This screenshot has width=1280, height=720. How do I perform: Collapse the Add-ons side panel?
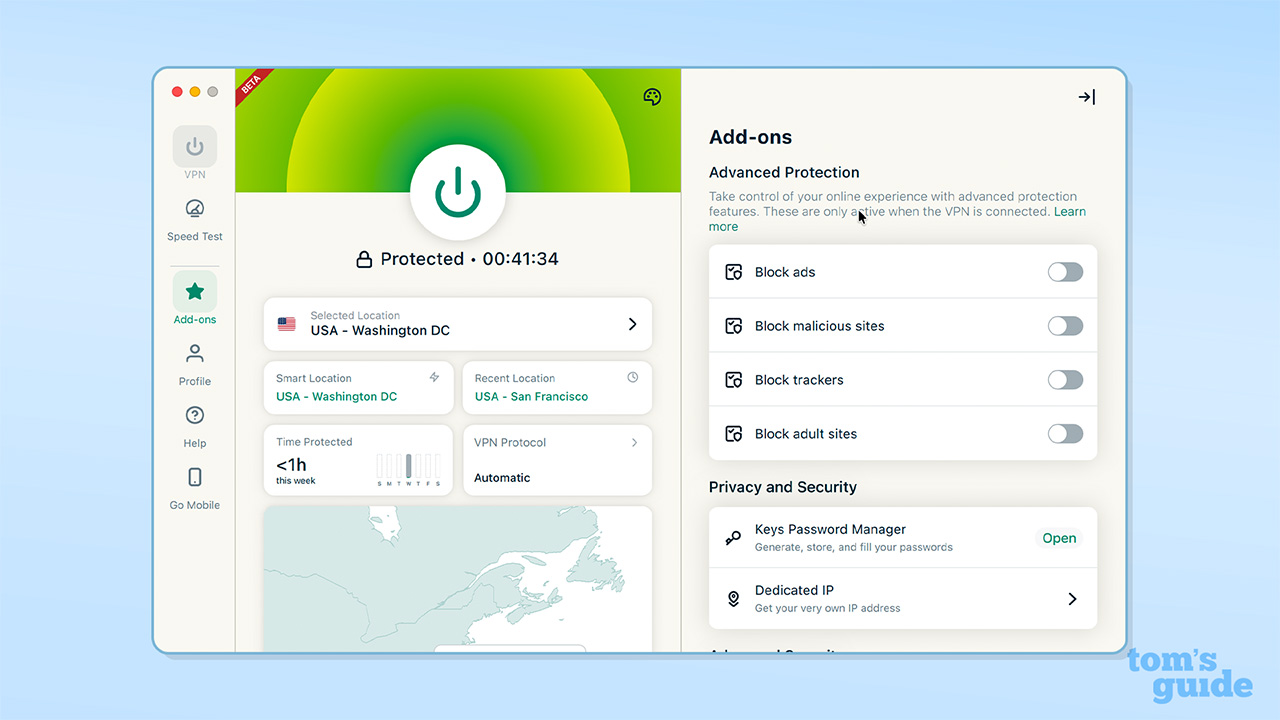1086,97
